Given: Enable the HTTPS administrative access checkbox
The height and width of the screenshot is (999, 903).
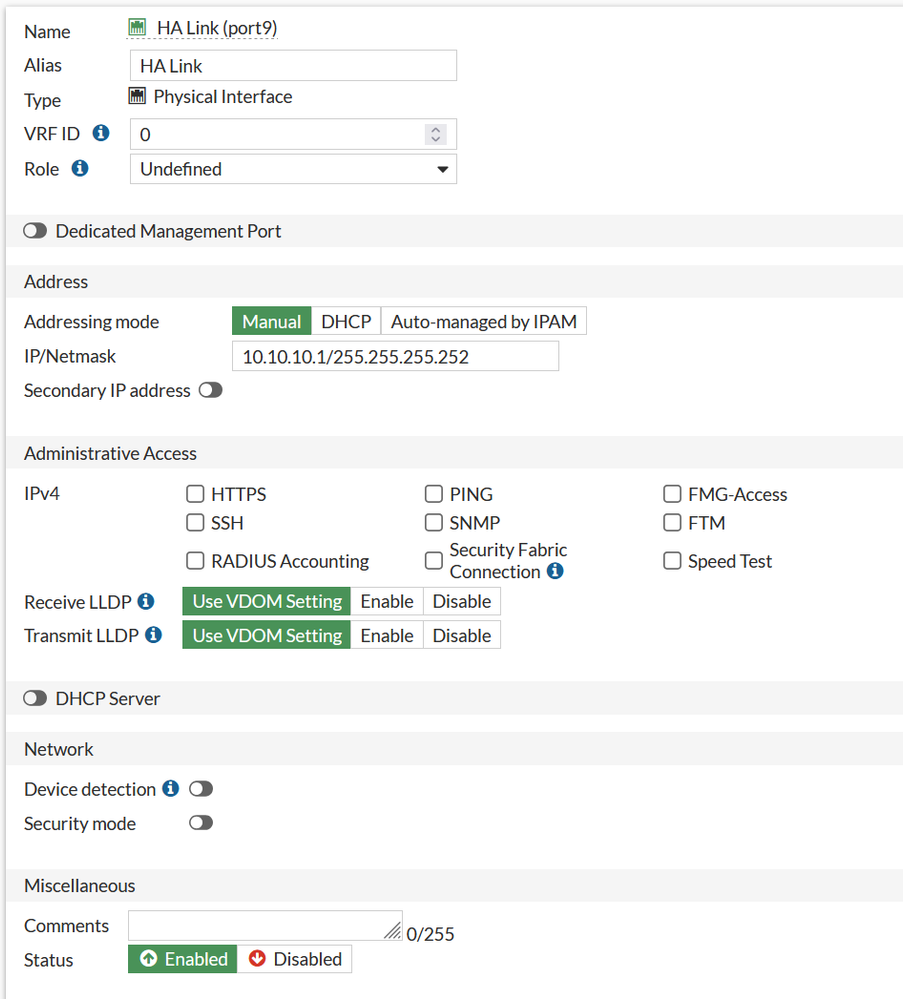Looking at the screenshot, I should coord(196,494).
